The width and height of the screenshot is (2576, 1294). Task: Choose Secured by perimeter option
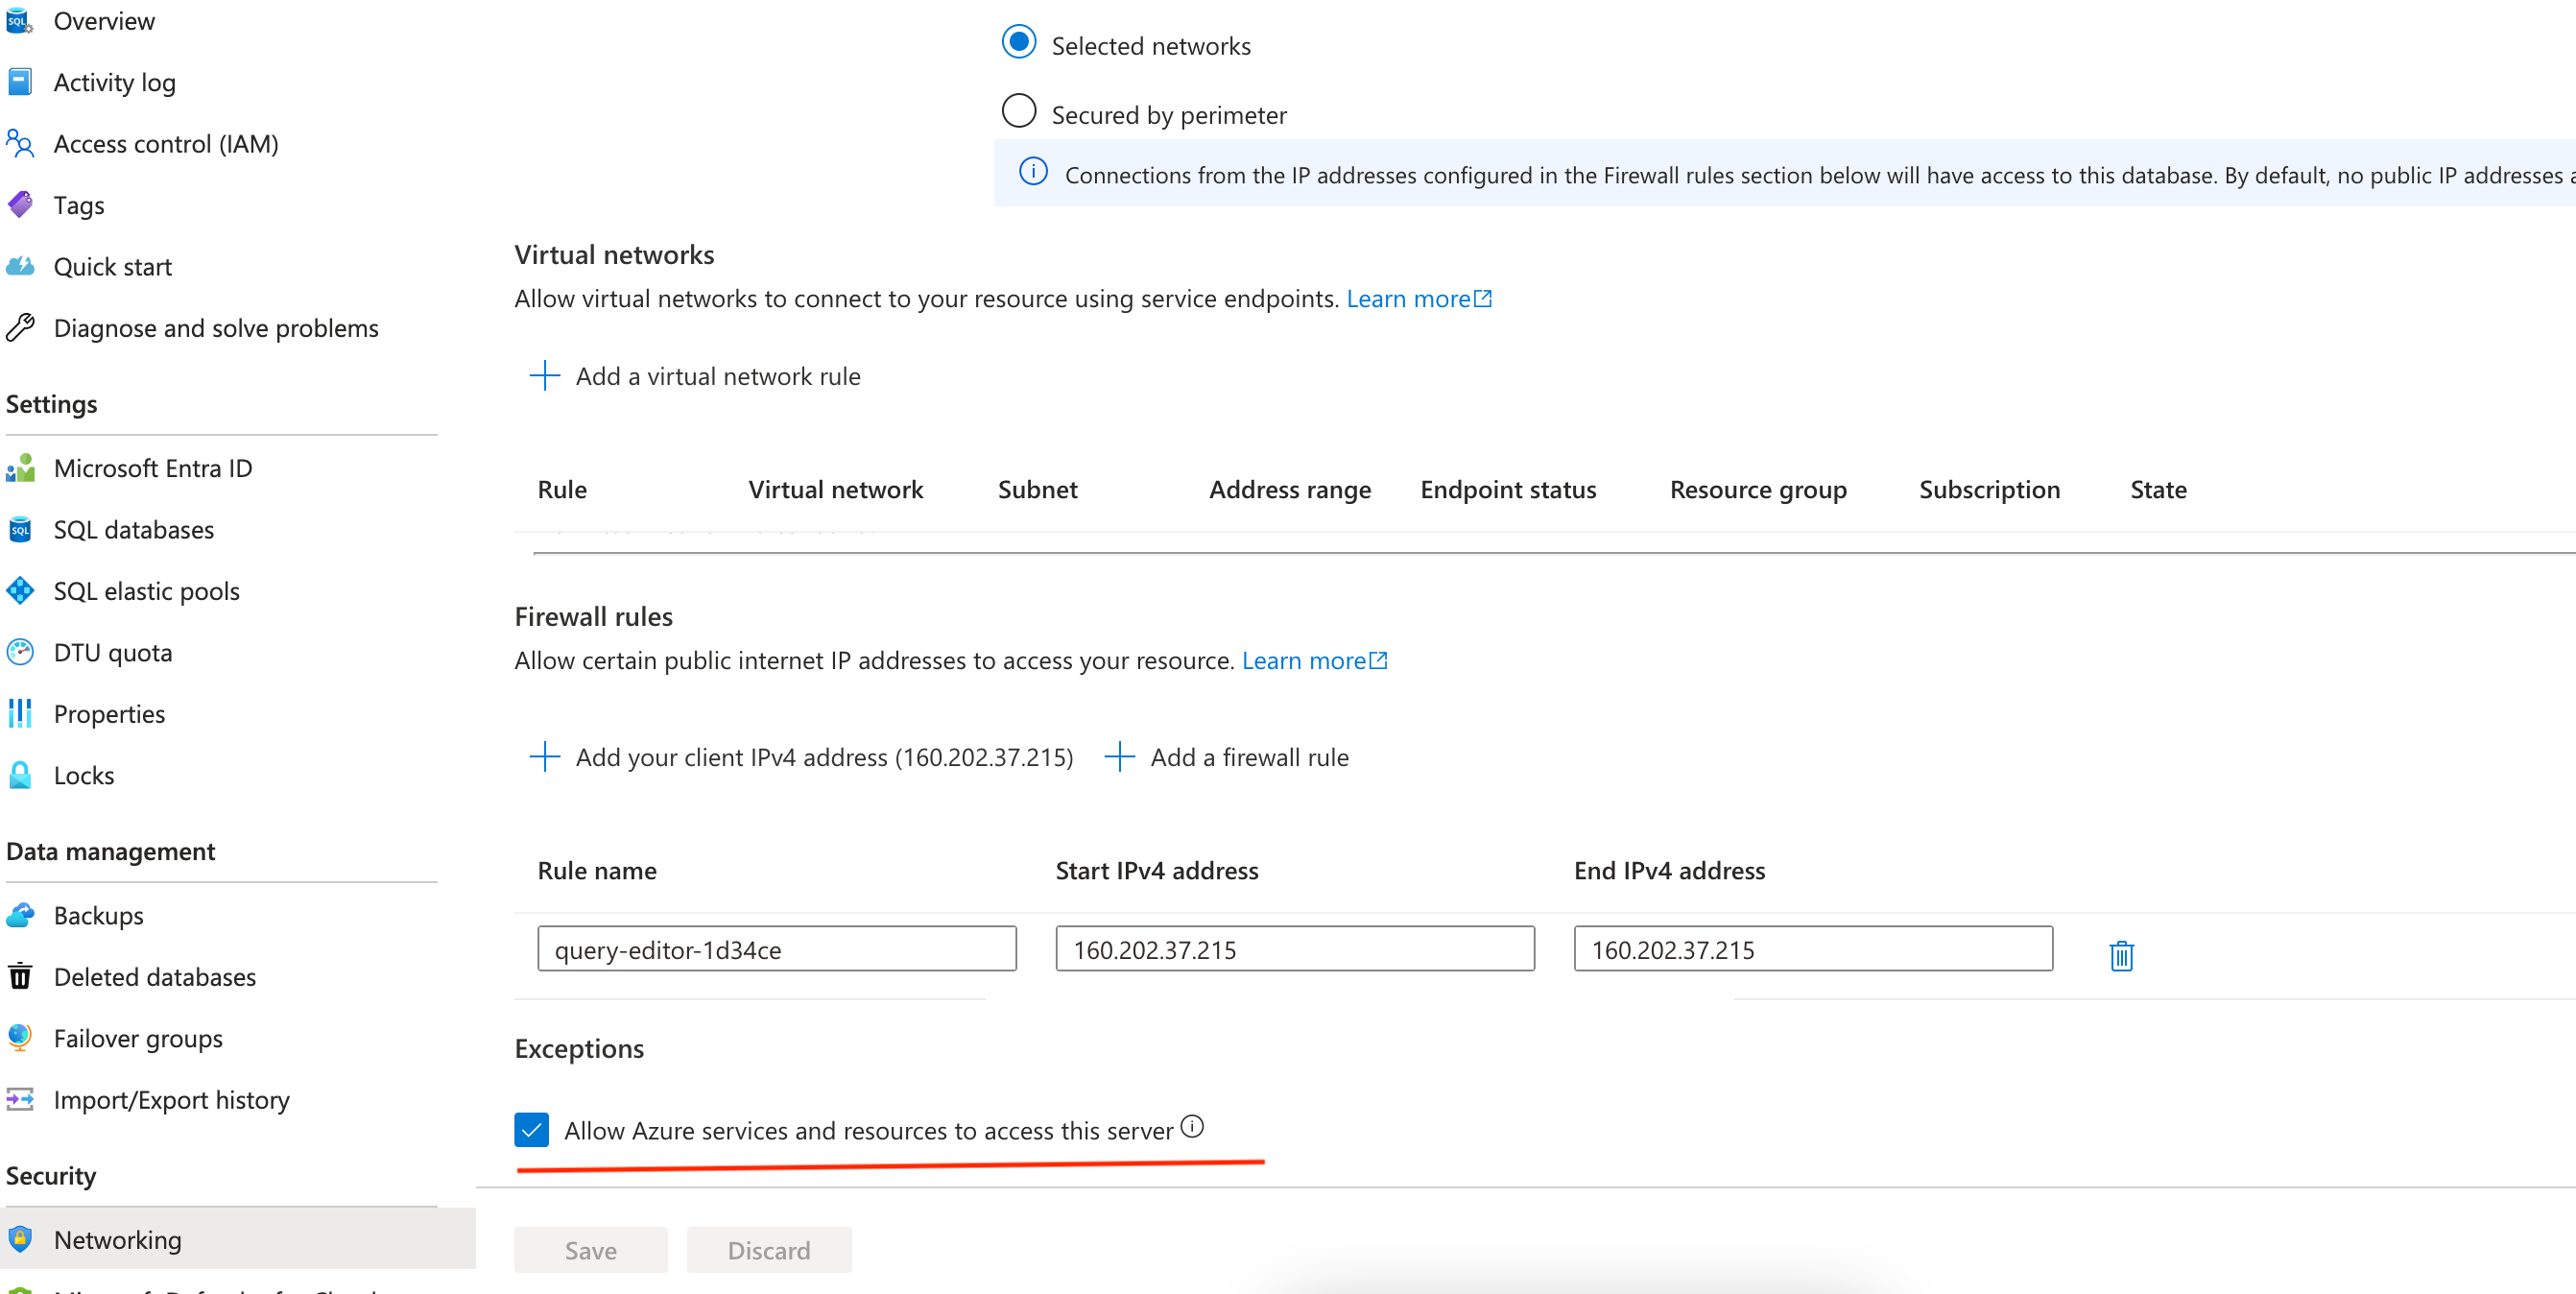point(1018,111)
